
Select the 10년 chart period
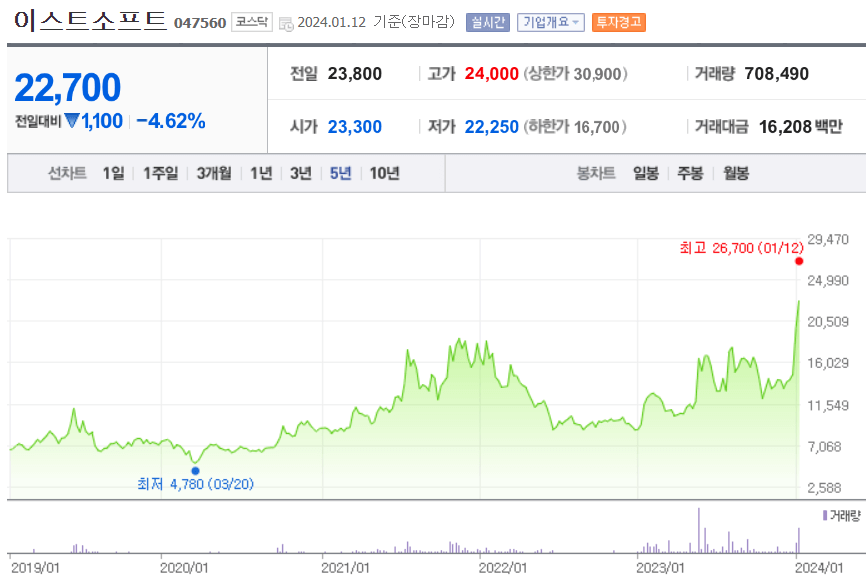[x=384, y=173]
